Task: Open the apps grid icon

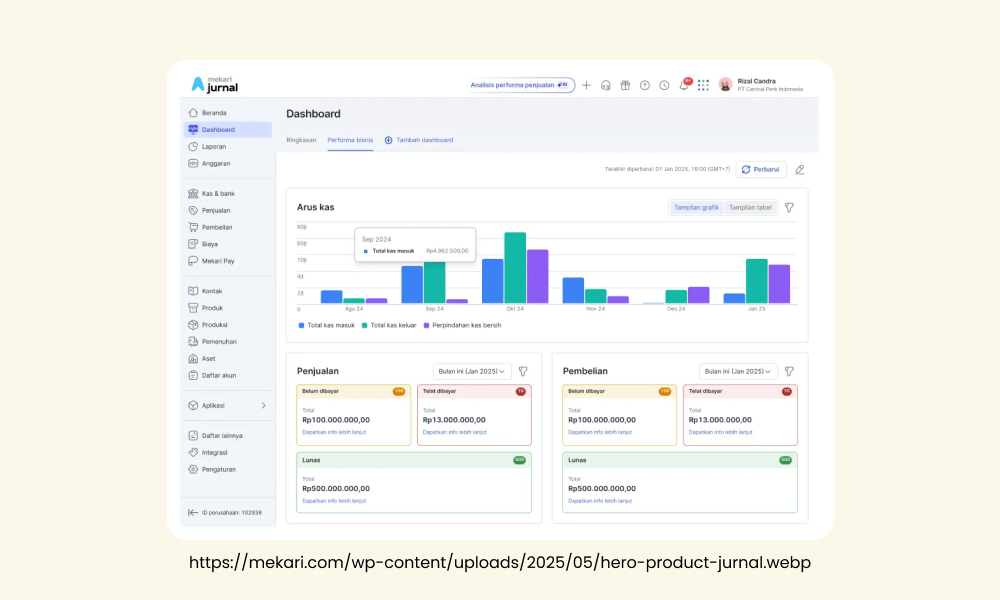Action: click(703, 85)
